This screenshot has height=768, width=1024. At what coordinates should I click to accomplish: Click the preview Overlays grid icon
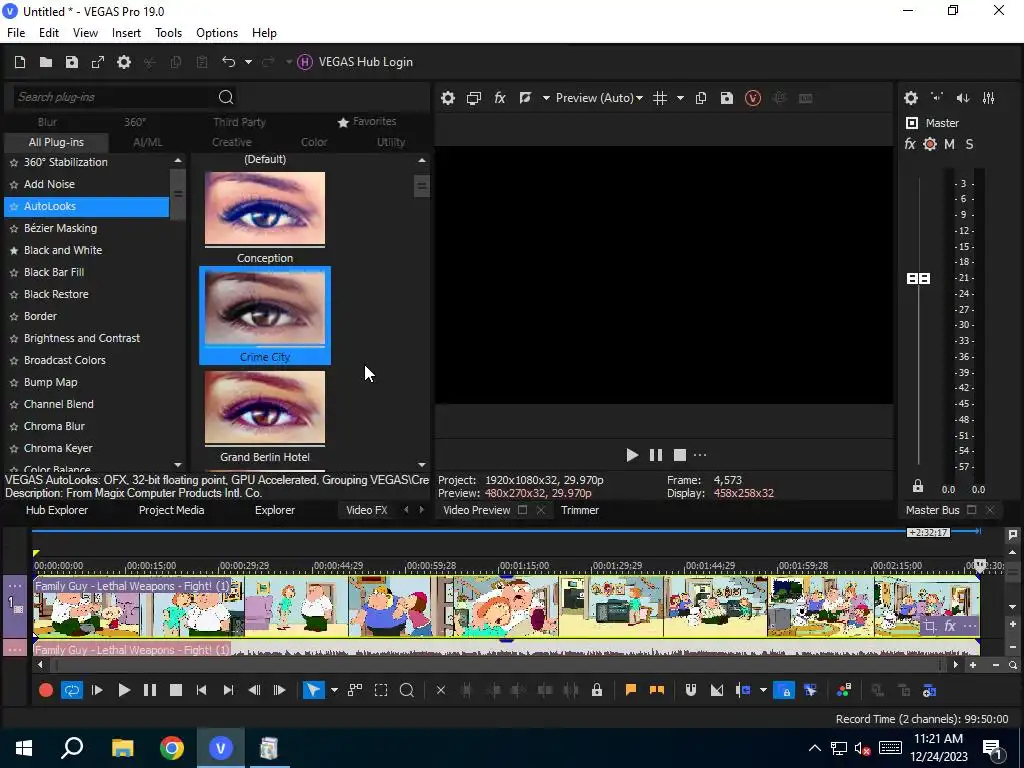point(660,98)
